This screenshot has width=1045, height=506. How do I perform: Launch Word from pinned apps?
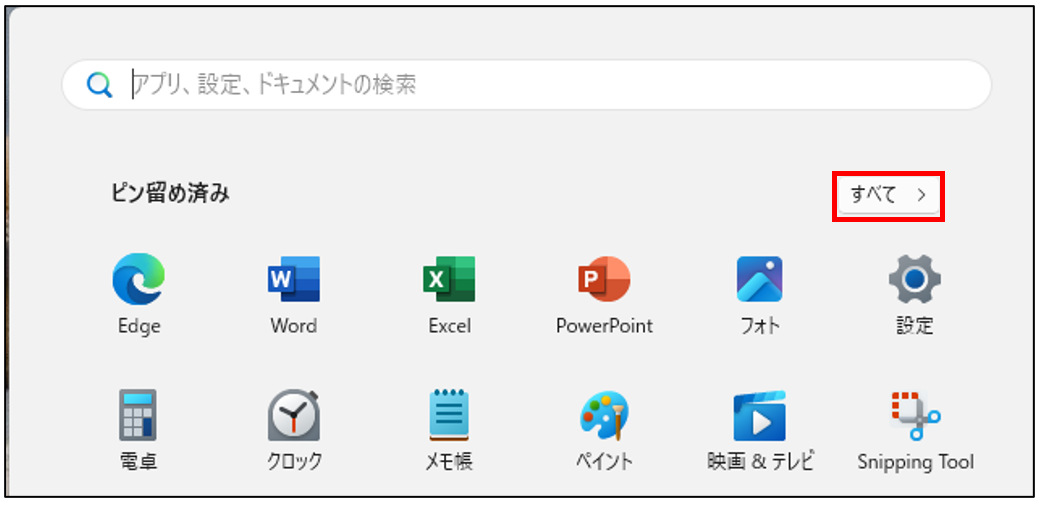click(293, 279)
